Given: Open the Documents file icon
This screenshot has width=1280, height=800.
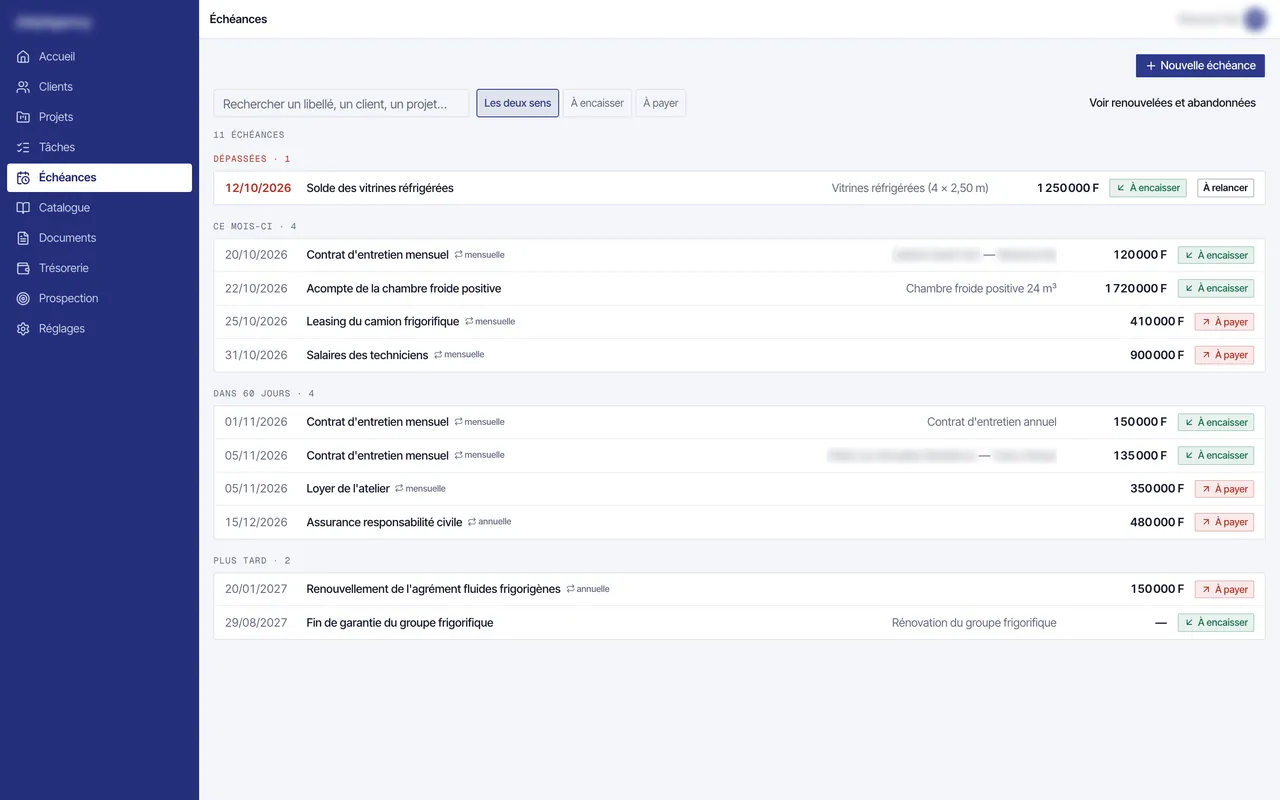Looking at the screenshot, I should point(23,238).
